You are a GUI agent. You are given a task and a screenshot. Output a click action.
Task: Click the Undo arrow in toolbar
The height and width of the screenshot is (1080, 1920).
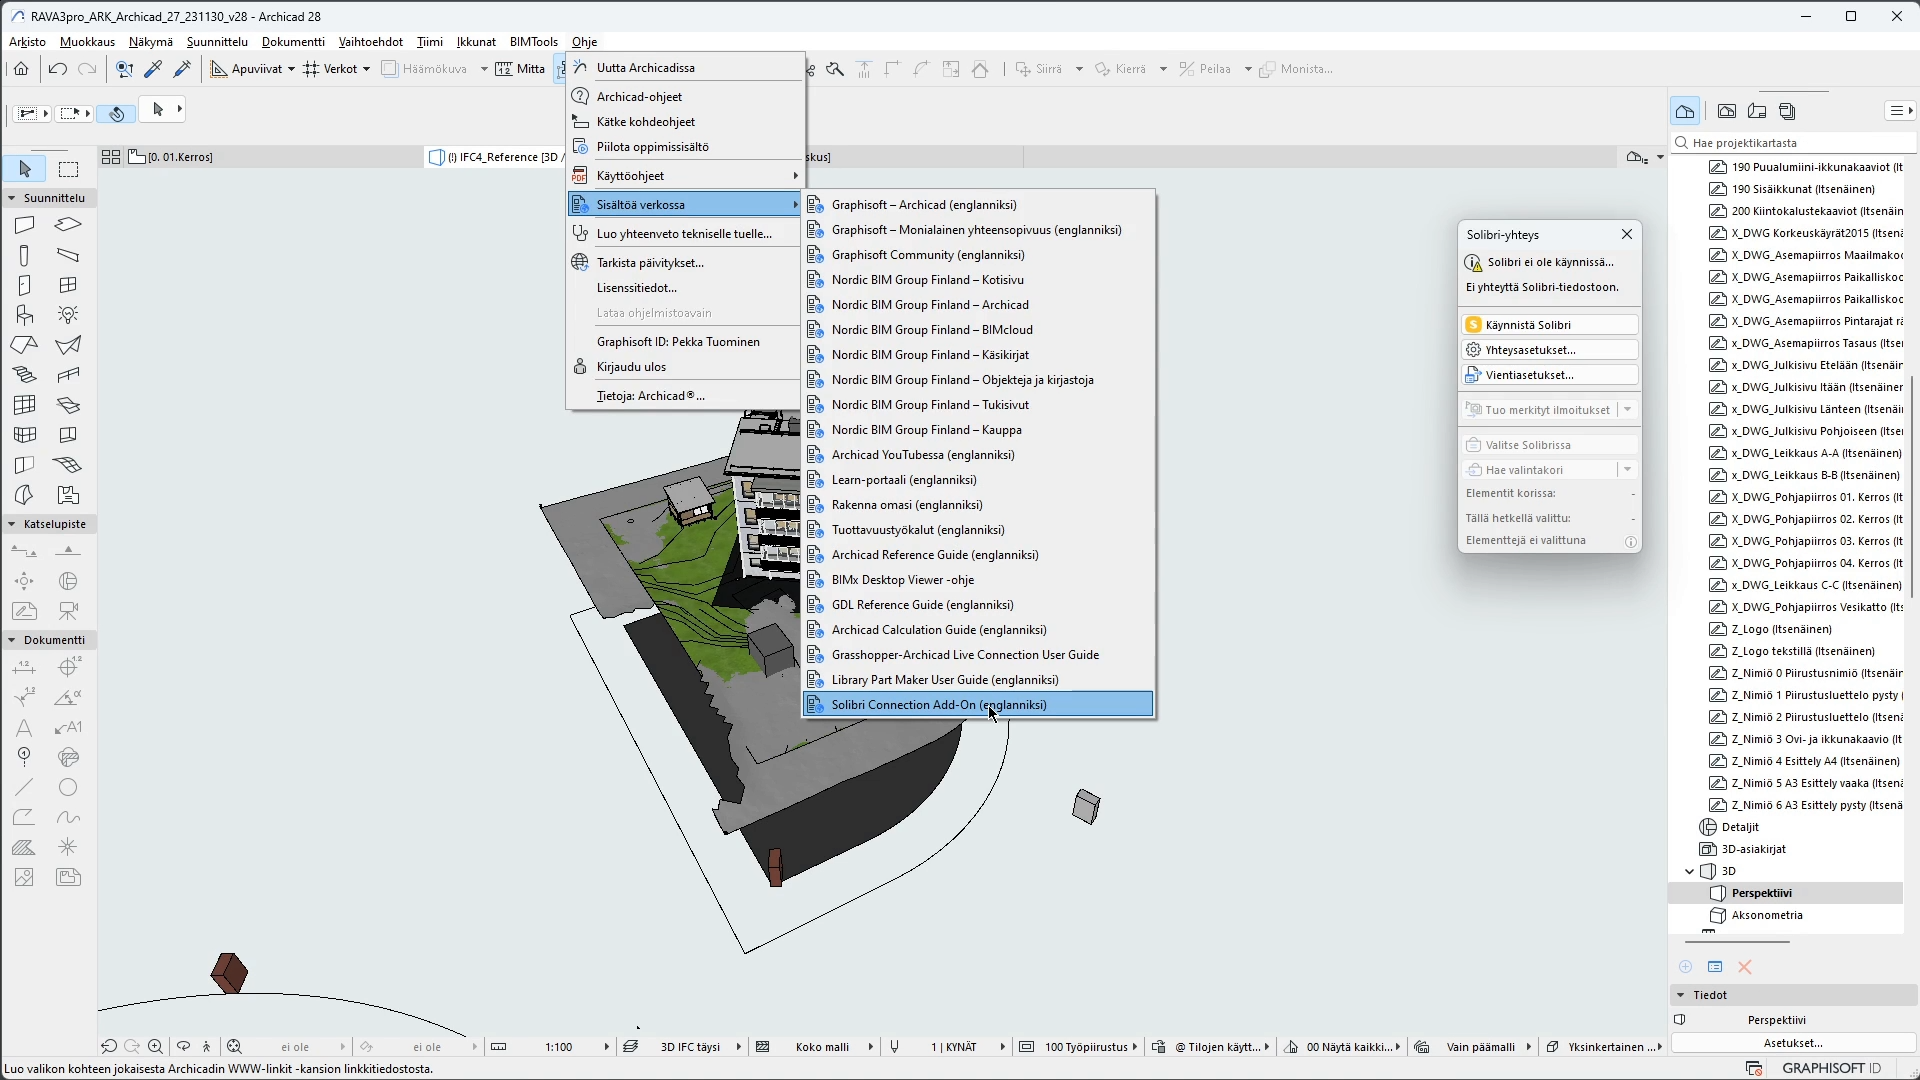[57, 69]
